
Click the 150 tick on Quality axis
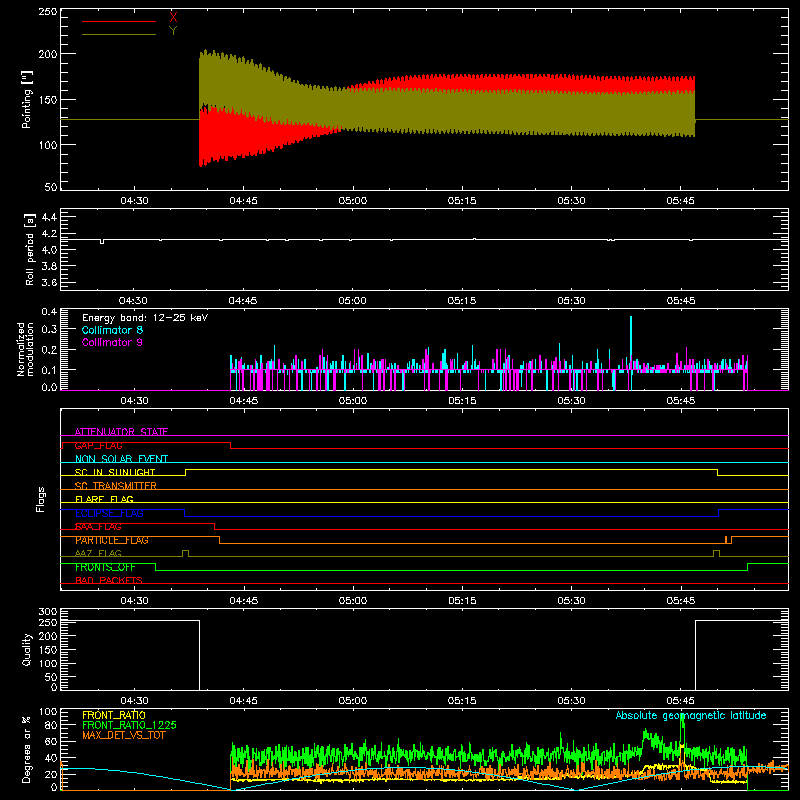[48, 650]
